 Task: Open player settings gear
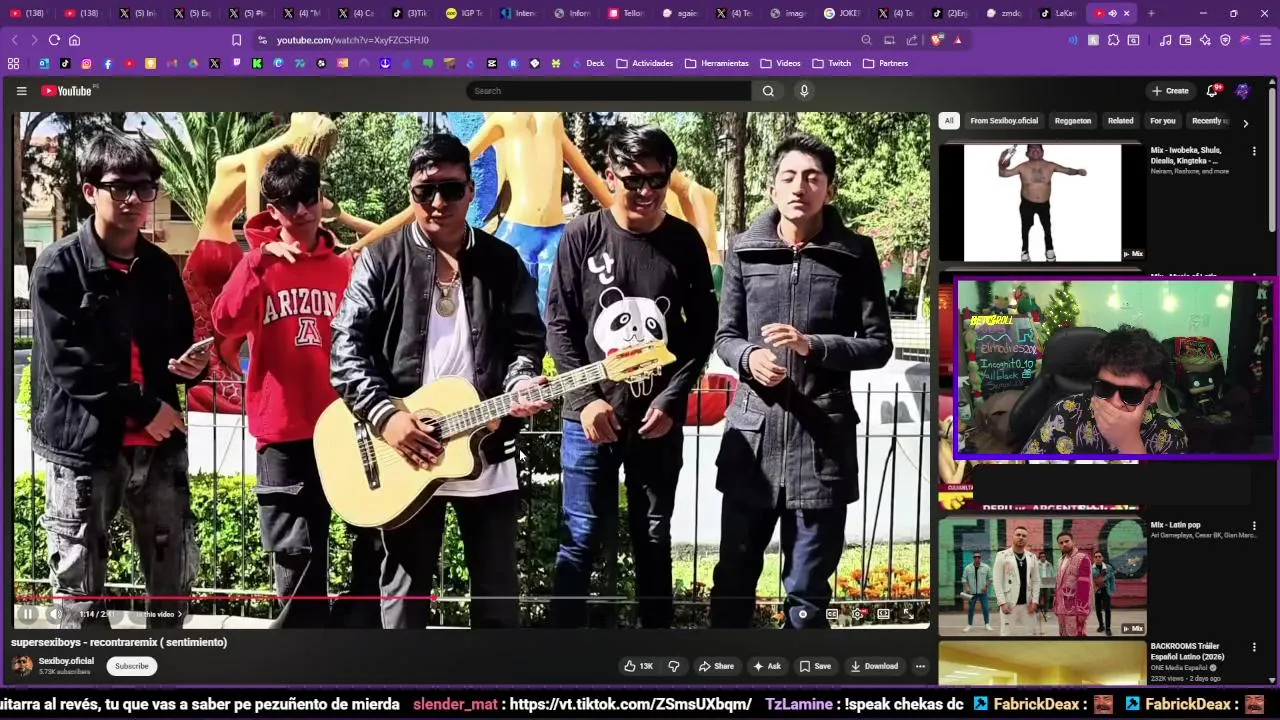pos(857,614)
